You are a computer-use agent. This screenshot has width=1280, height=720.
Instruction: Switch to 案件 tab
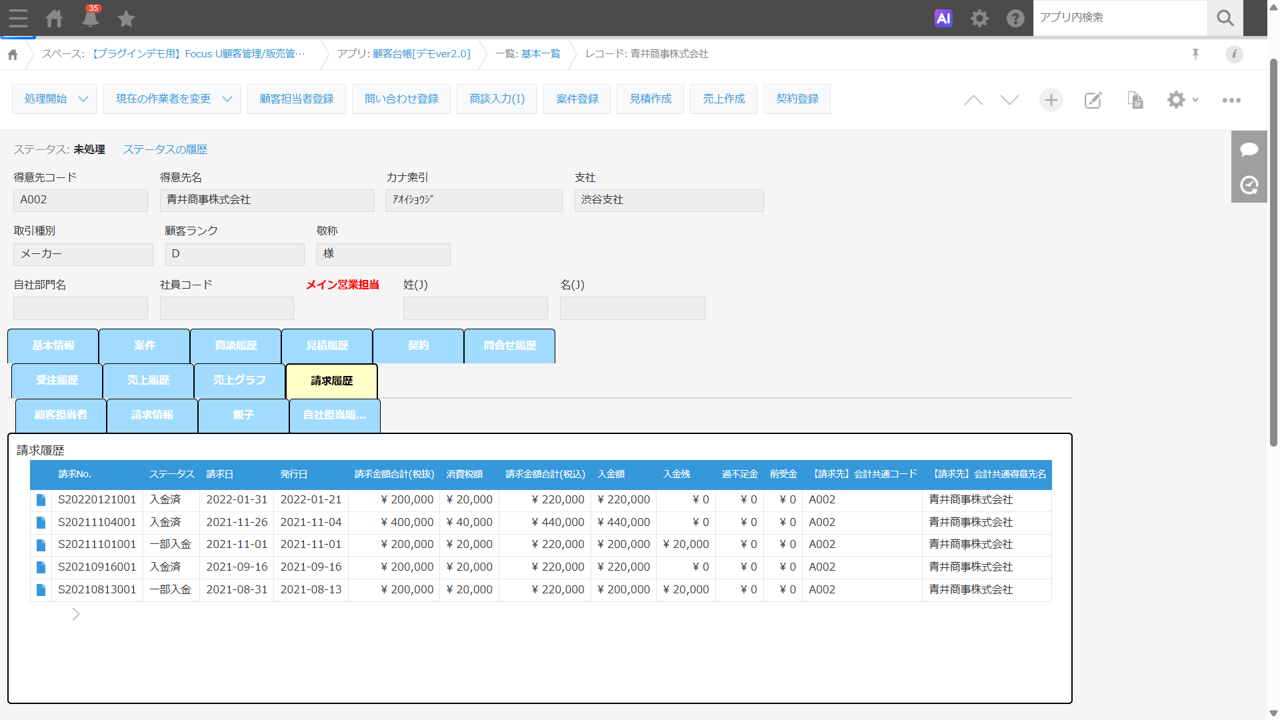144,346
